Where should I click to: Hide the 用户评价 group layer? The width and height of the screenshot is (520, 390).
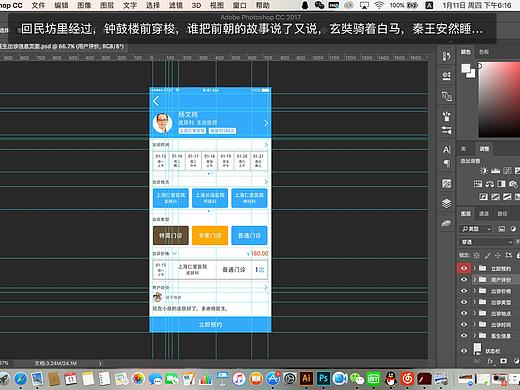click(464, 280)
